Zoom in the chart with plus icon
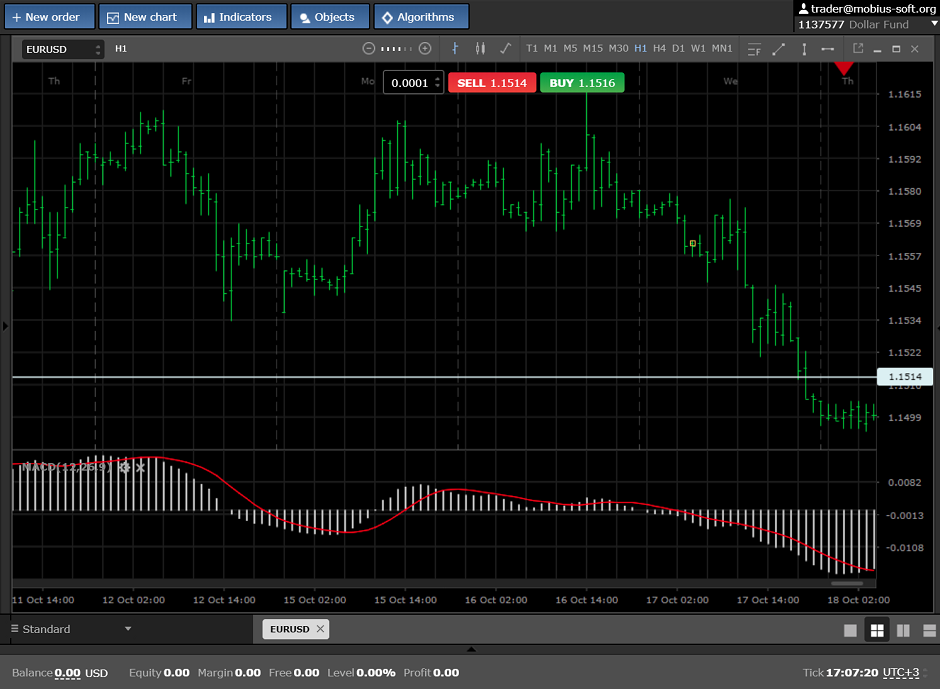Image resolution: width=940 pixels, height=689 pixels. (425, 49)
